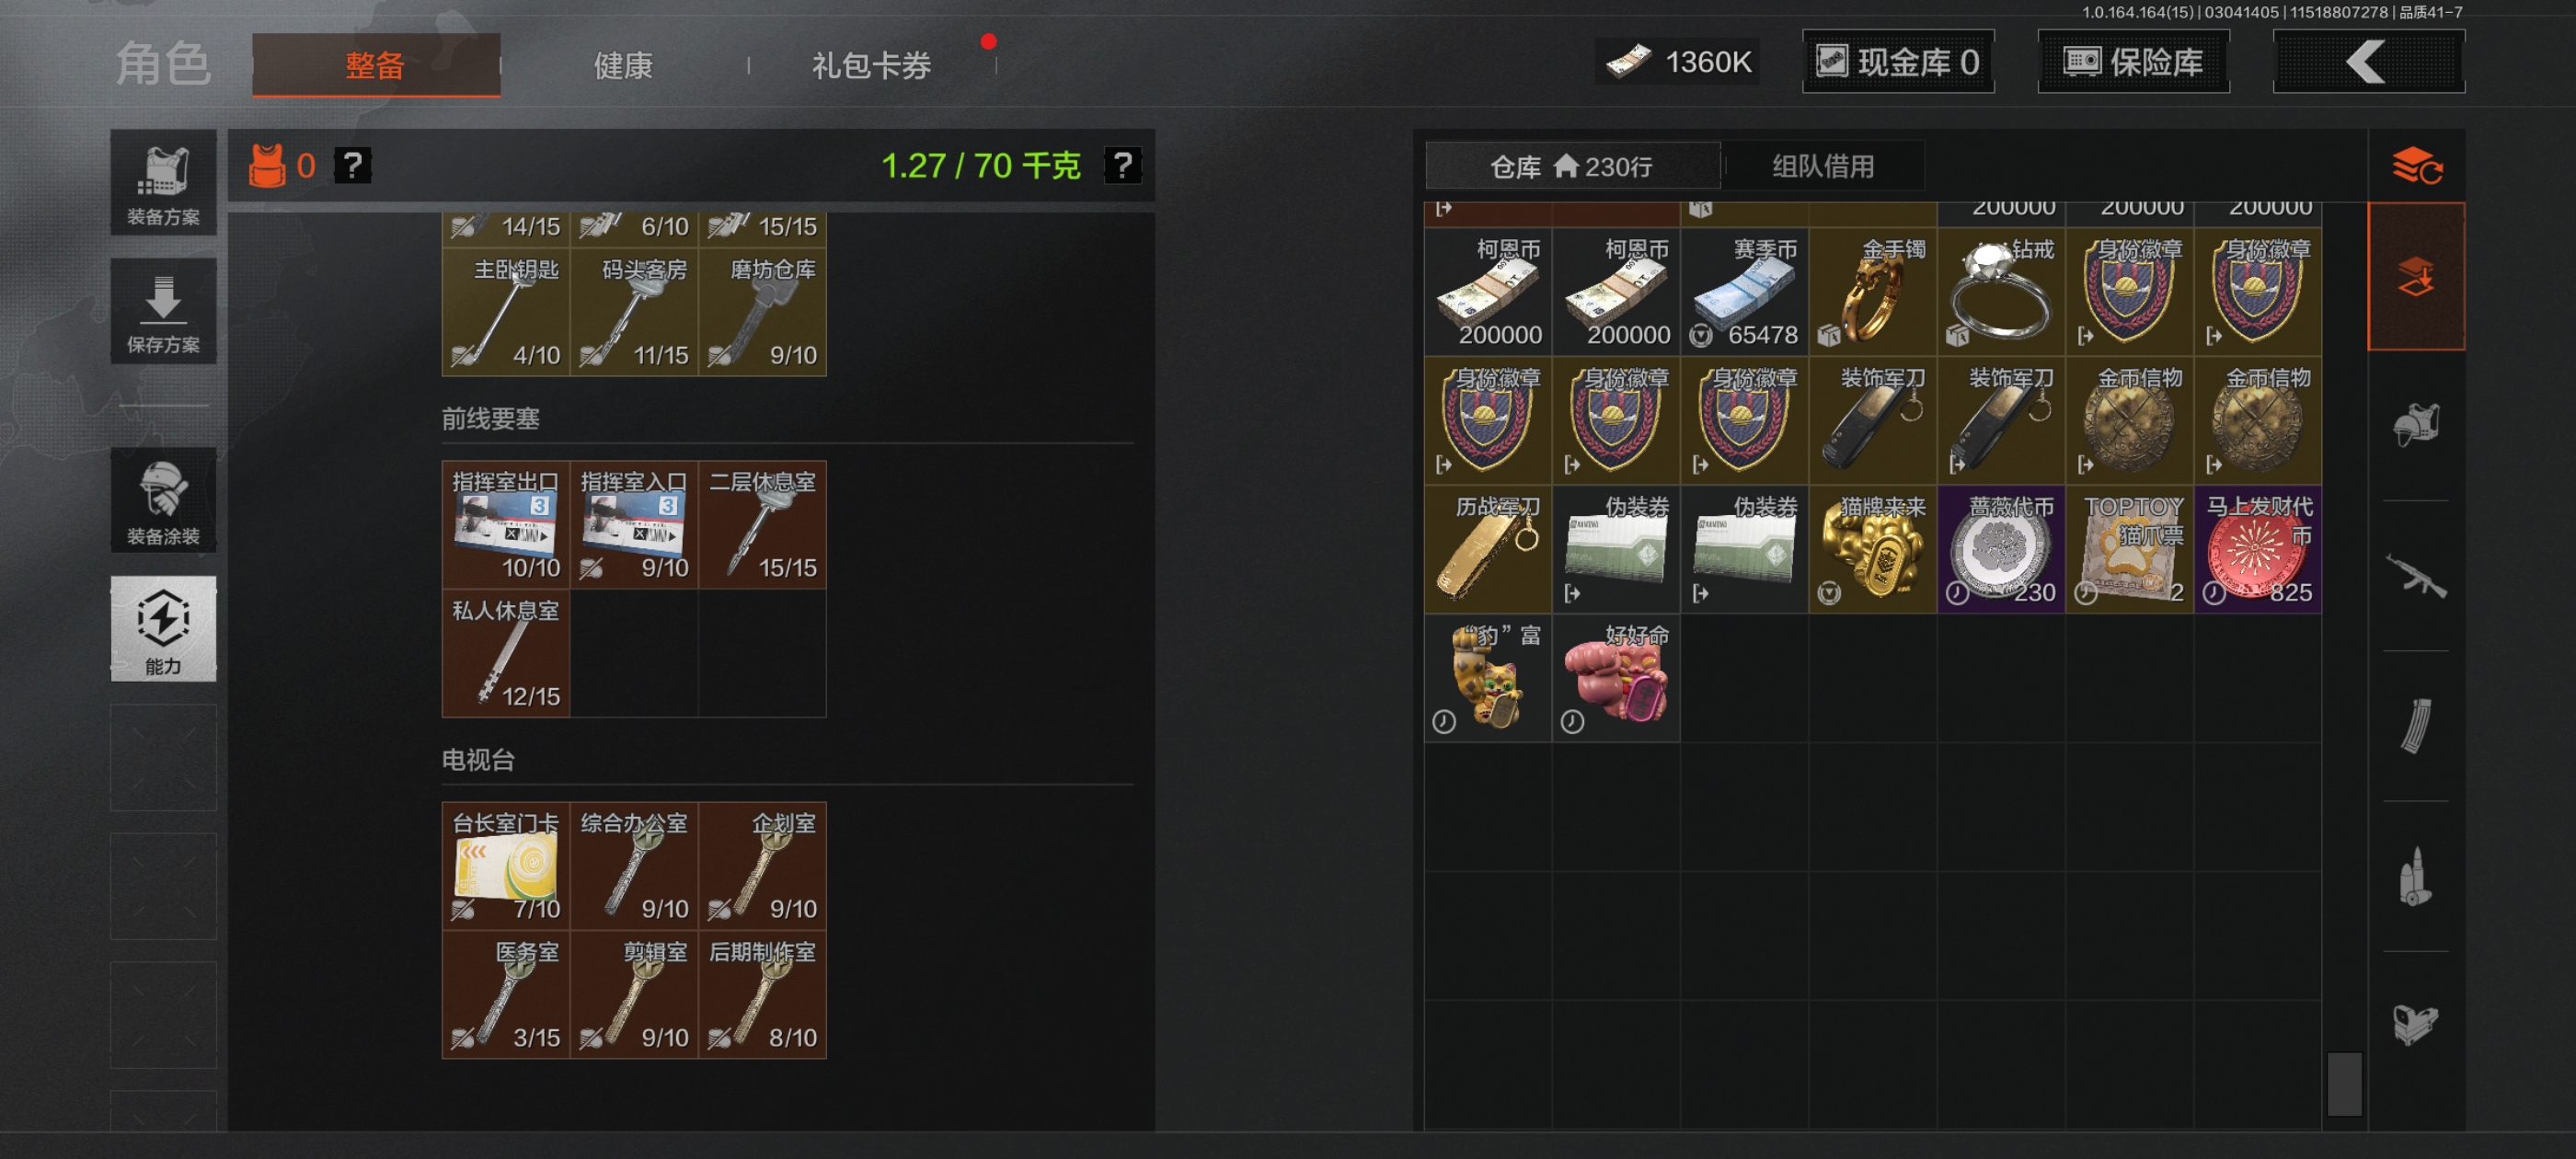Screen dimensions: 2576x1159
Task: Filter stash by magazine icon
Action: coord(2415,726)
